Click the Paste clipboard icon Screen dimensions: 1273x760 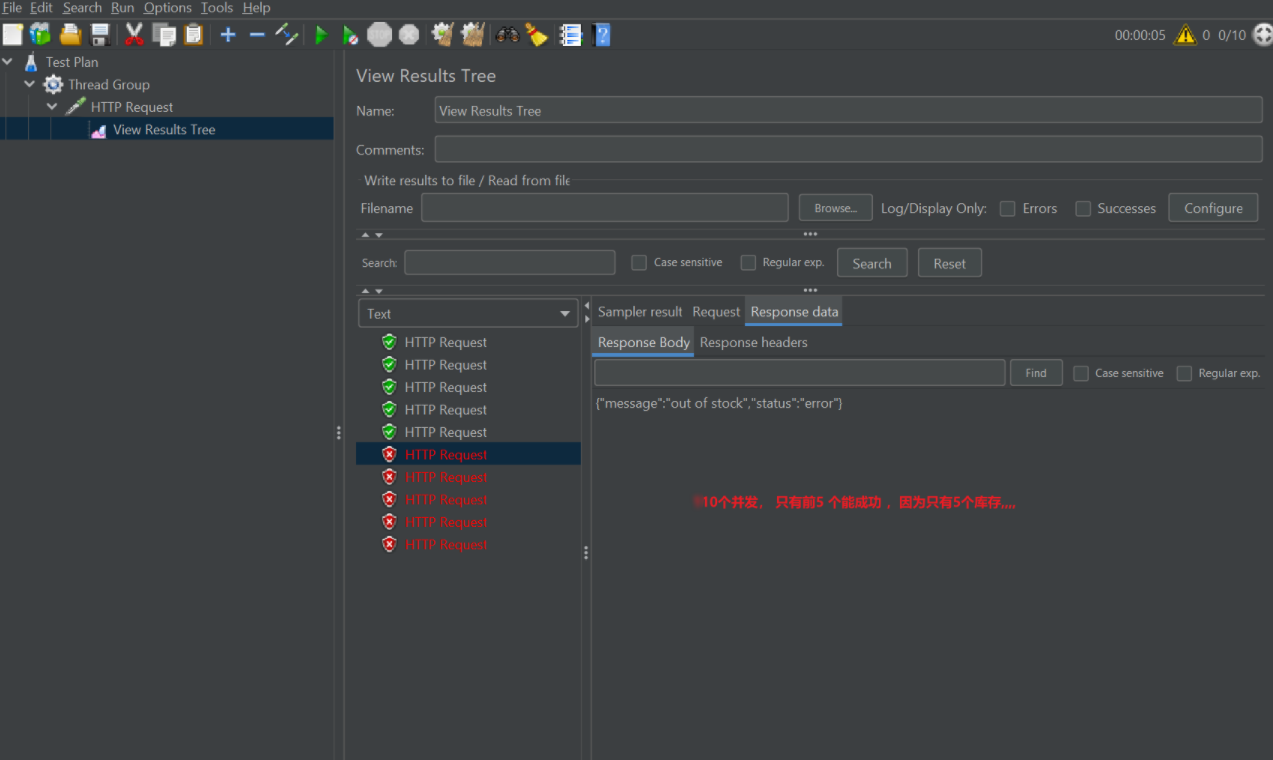point(193,35)
